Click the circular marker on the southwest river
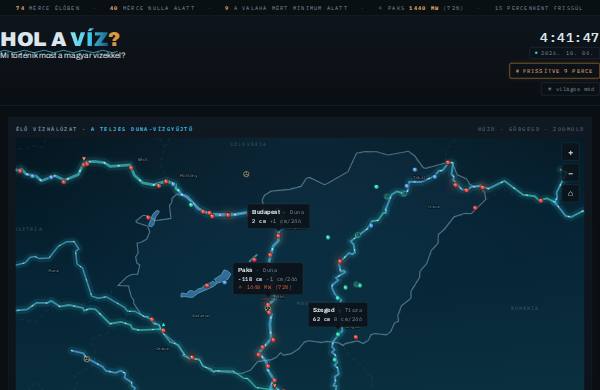600x390 pixels. [x=87, y=359]
